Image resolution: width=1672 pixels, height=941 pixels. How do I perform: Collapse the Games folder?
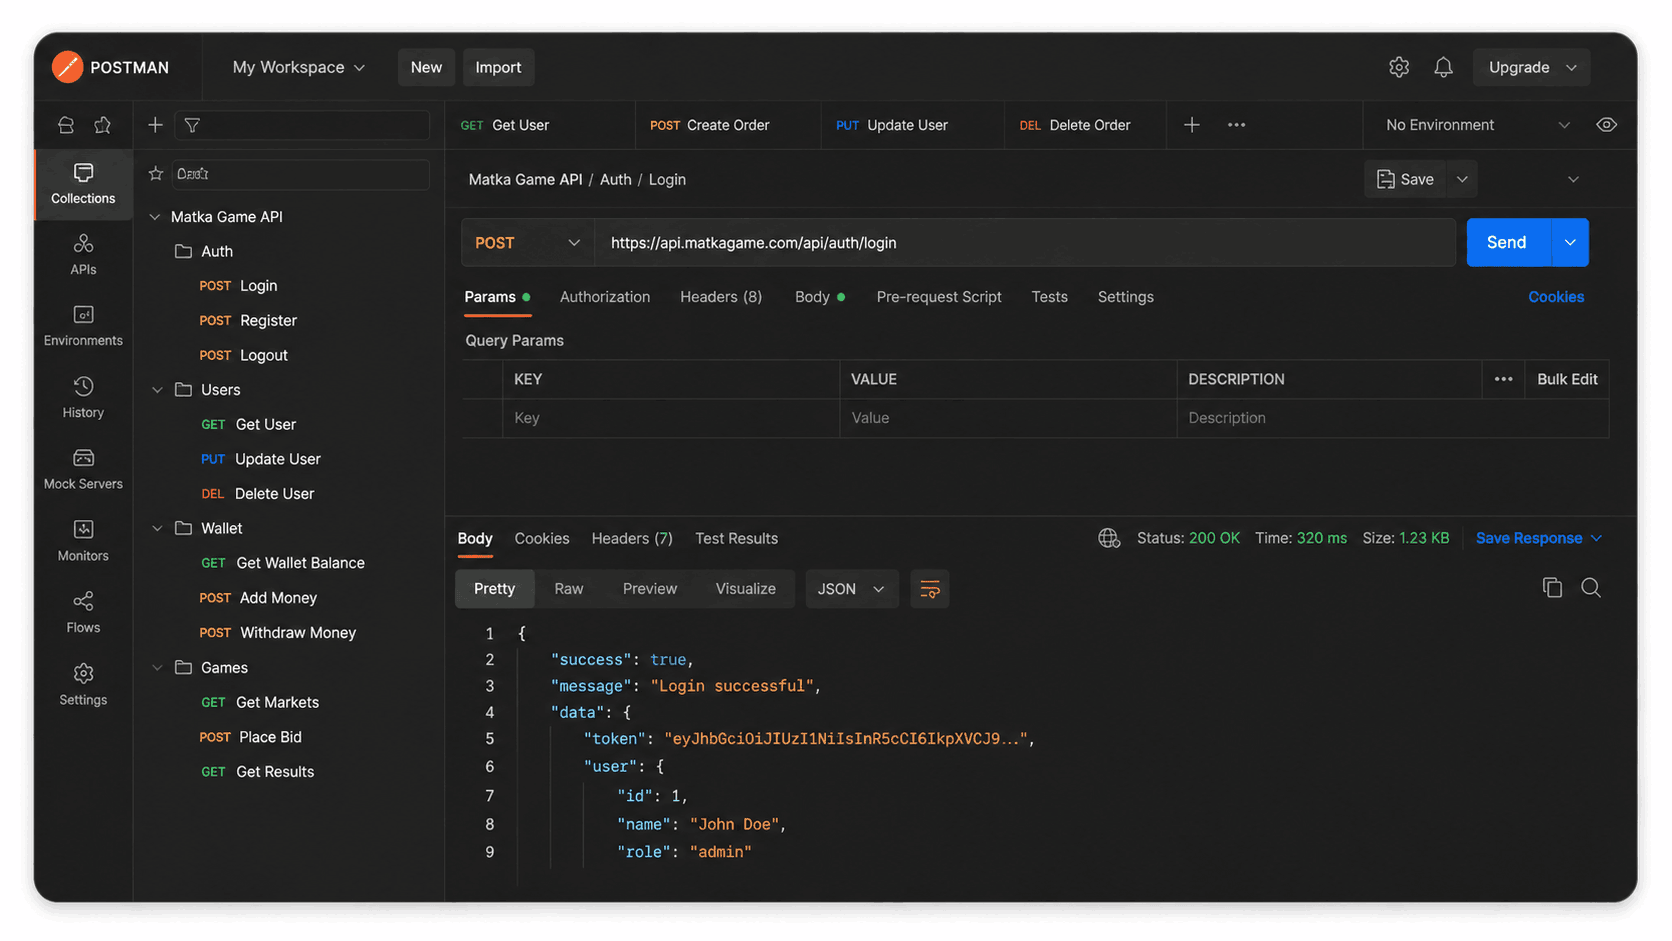click(x=157, y=668)
